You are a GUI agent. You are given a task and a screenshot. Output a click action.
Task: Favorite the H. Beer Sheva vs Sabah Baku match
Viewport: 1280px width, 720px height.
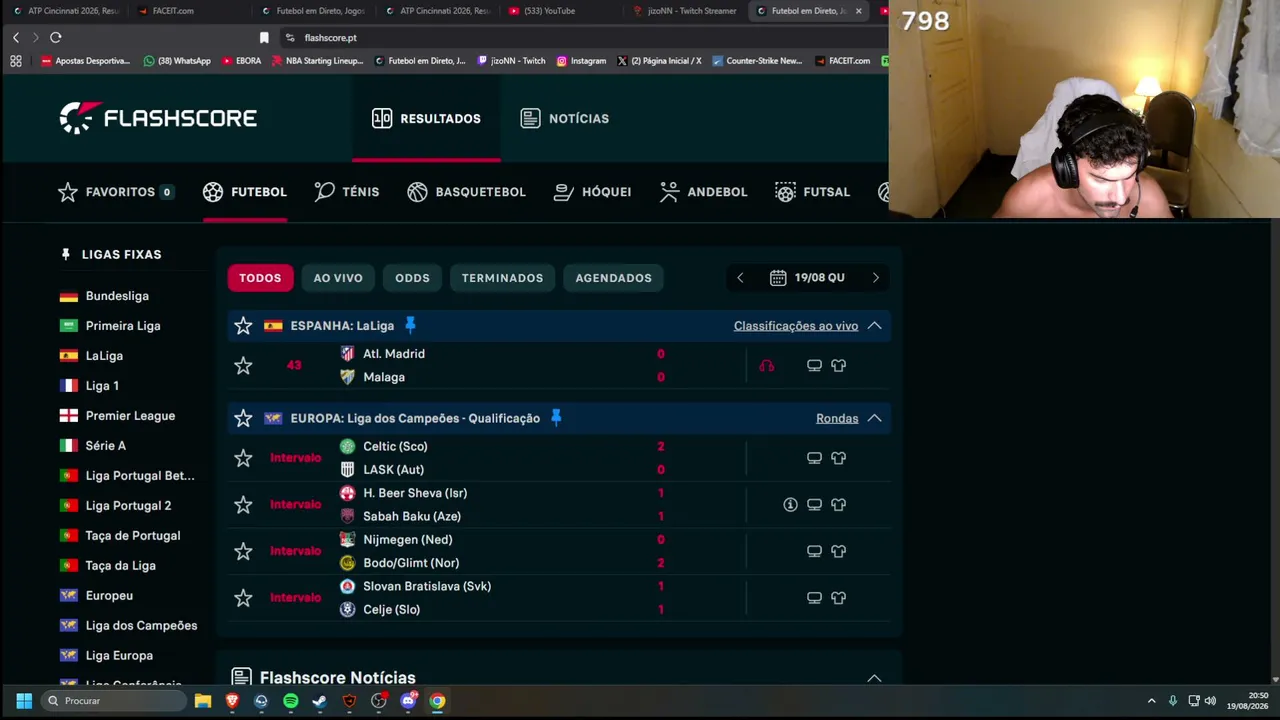point(243,505)
